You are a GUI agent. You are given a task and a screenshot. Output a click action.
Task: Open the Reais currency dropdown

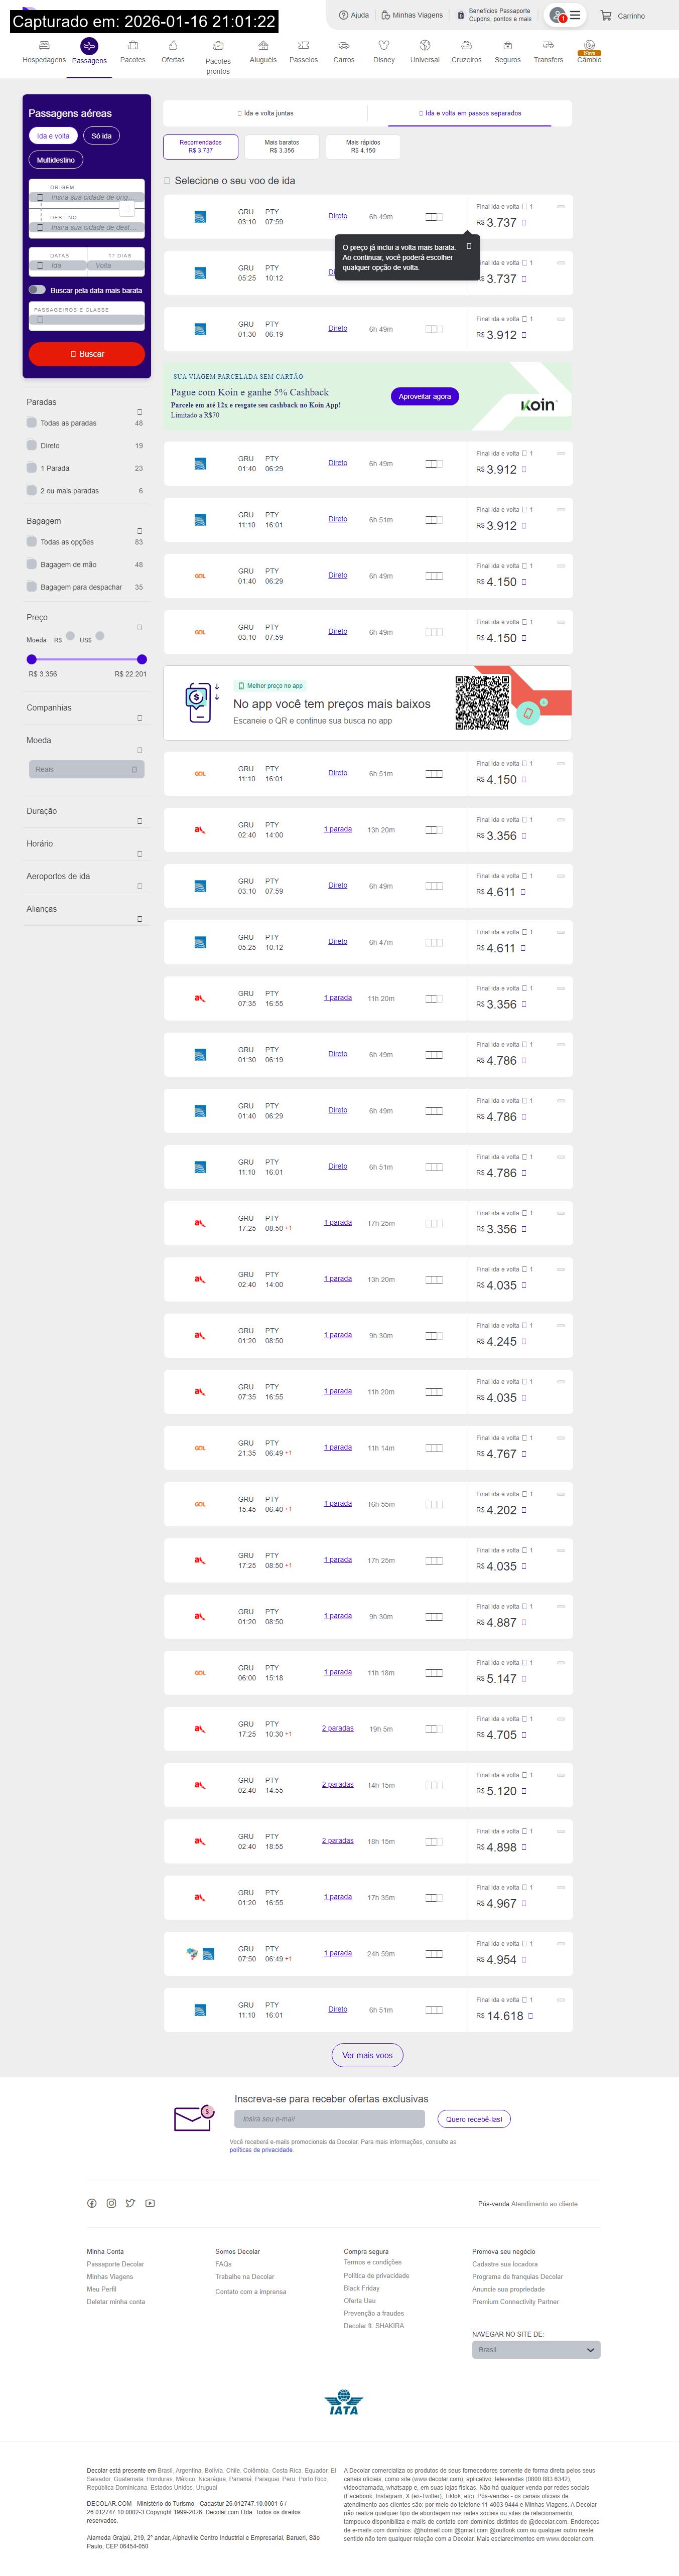pyautogui.click(x=86, y=769)
